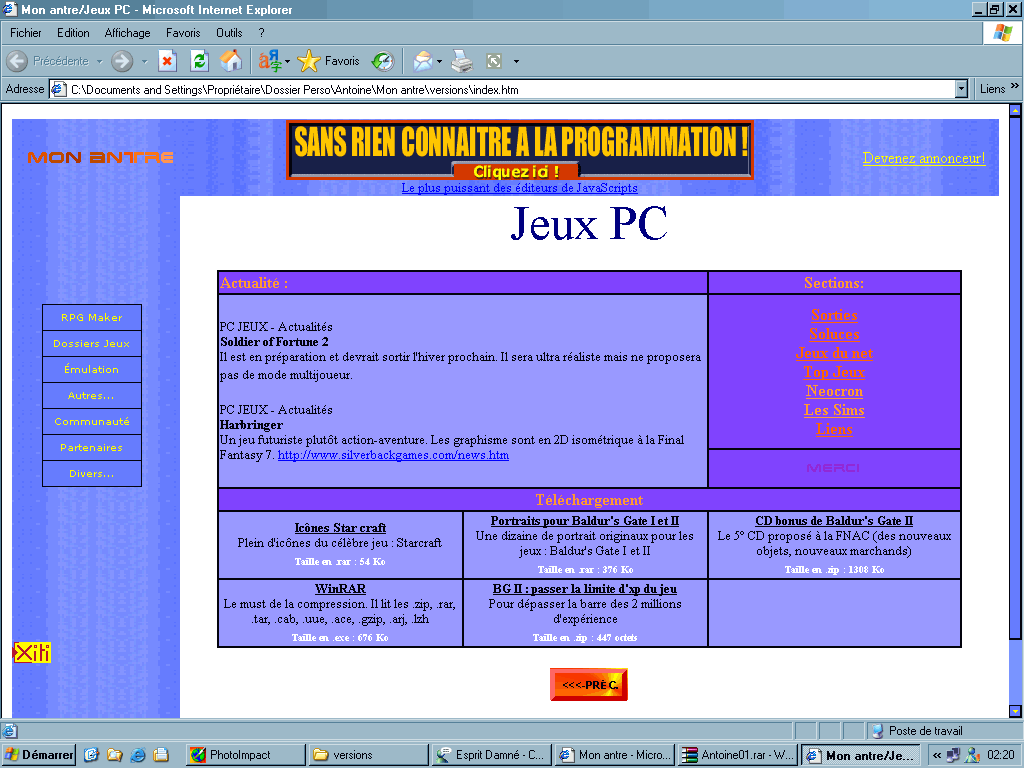This screenshot has height=768, width=1024.
Task: Click the Xiti counter icon
Action: (x=32, y=652)
